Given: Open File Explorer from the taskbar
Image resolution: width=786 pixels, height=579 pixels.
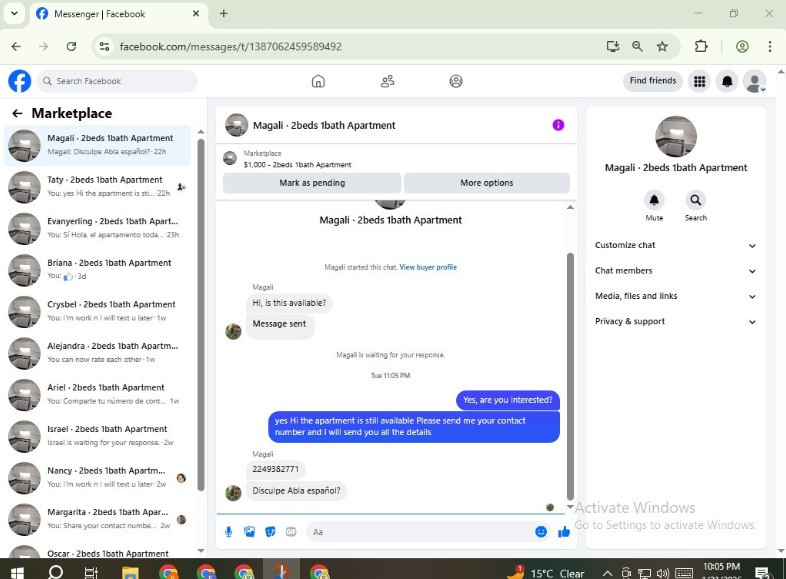Looking at the screenshot, I should 130,572.
